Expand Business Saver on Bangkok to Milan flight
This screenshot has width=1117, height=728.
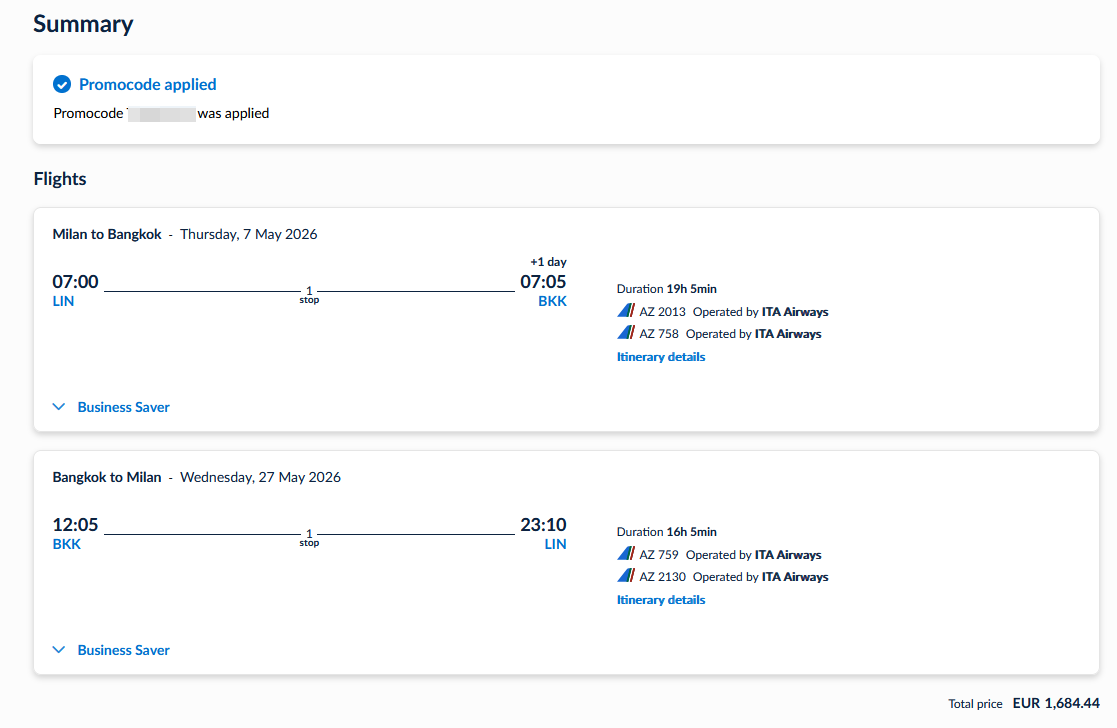coord(111,650)
